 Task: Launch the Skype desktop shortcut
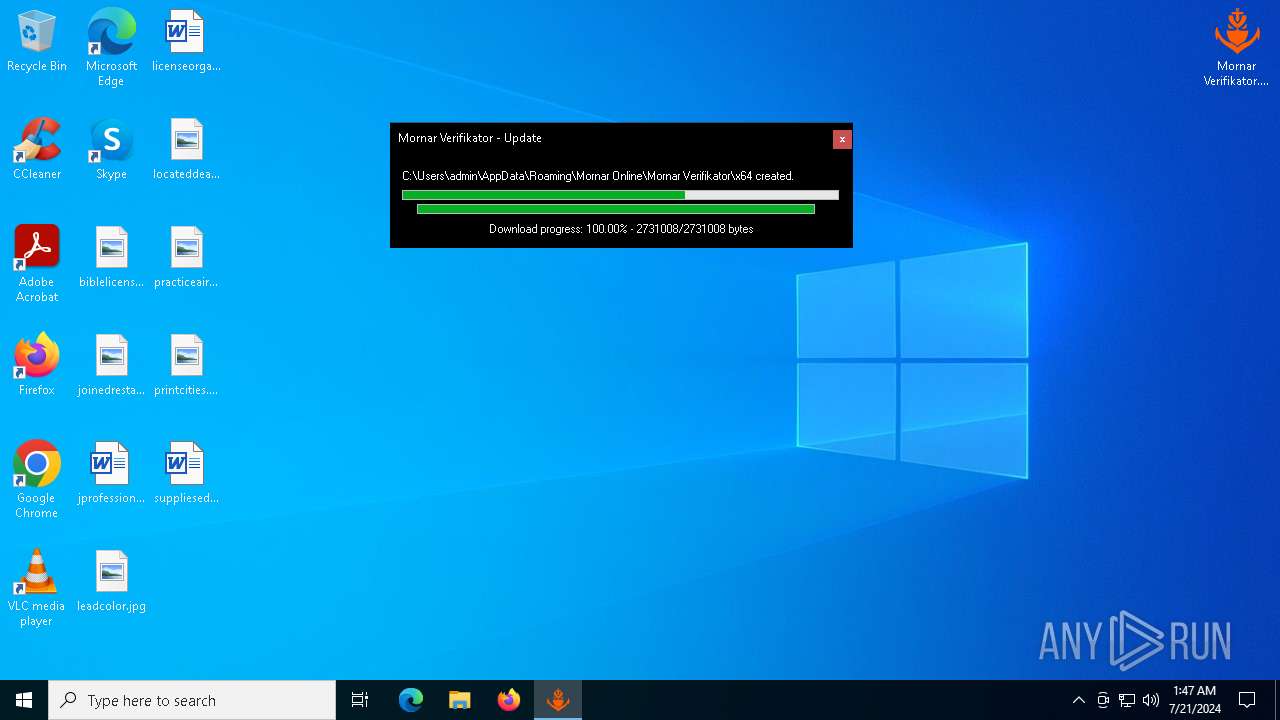click(x=111, y=150)
